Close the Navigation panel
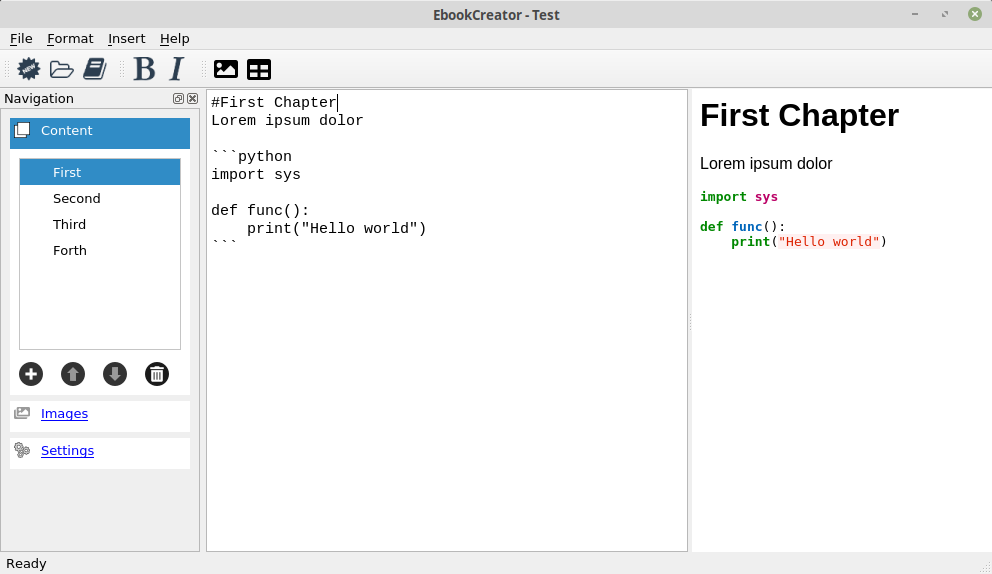Image resolution: width=992 pixels, height=574 pixels. pyautogui.click(x=192, y=99)
